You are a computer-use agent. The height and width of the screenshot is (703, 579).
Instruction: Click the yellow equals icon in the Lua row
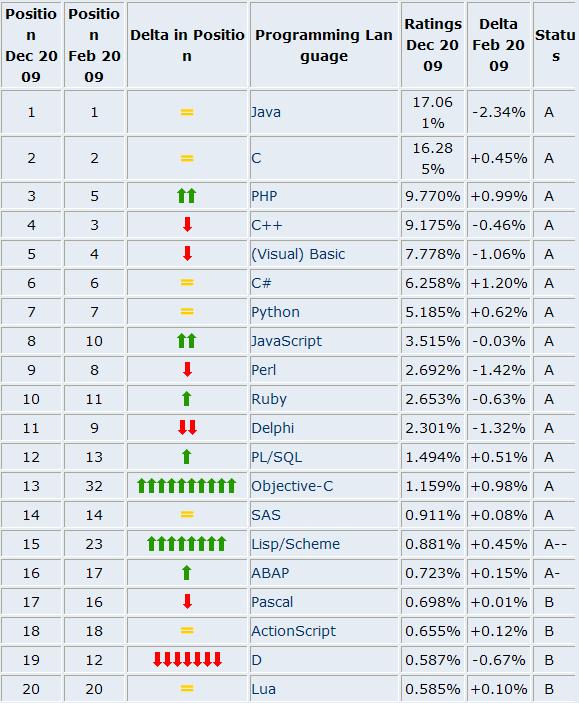[187, 688]
